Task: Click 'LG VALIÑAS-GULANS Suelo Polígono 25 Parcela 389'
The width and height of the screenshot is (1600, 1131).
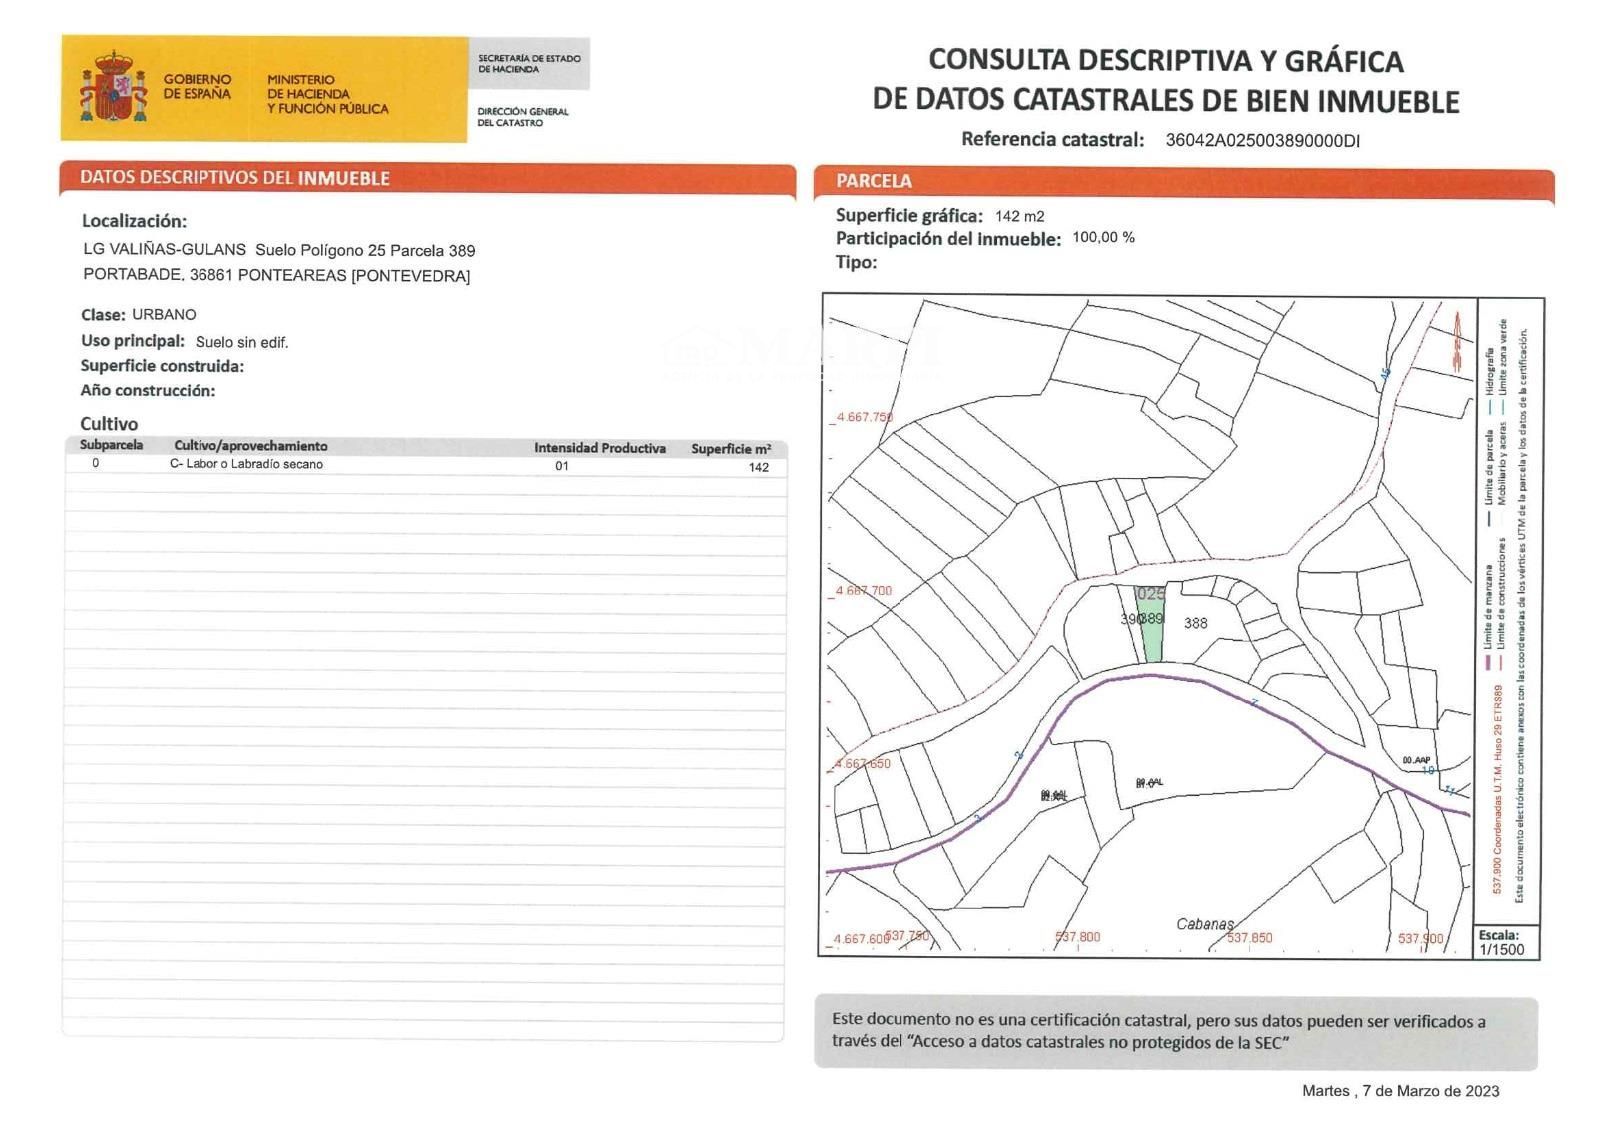Action: coord(279,250)
